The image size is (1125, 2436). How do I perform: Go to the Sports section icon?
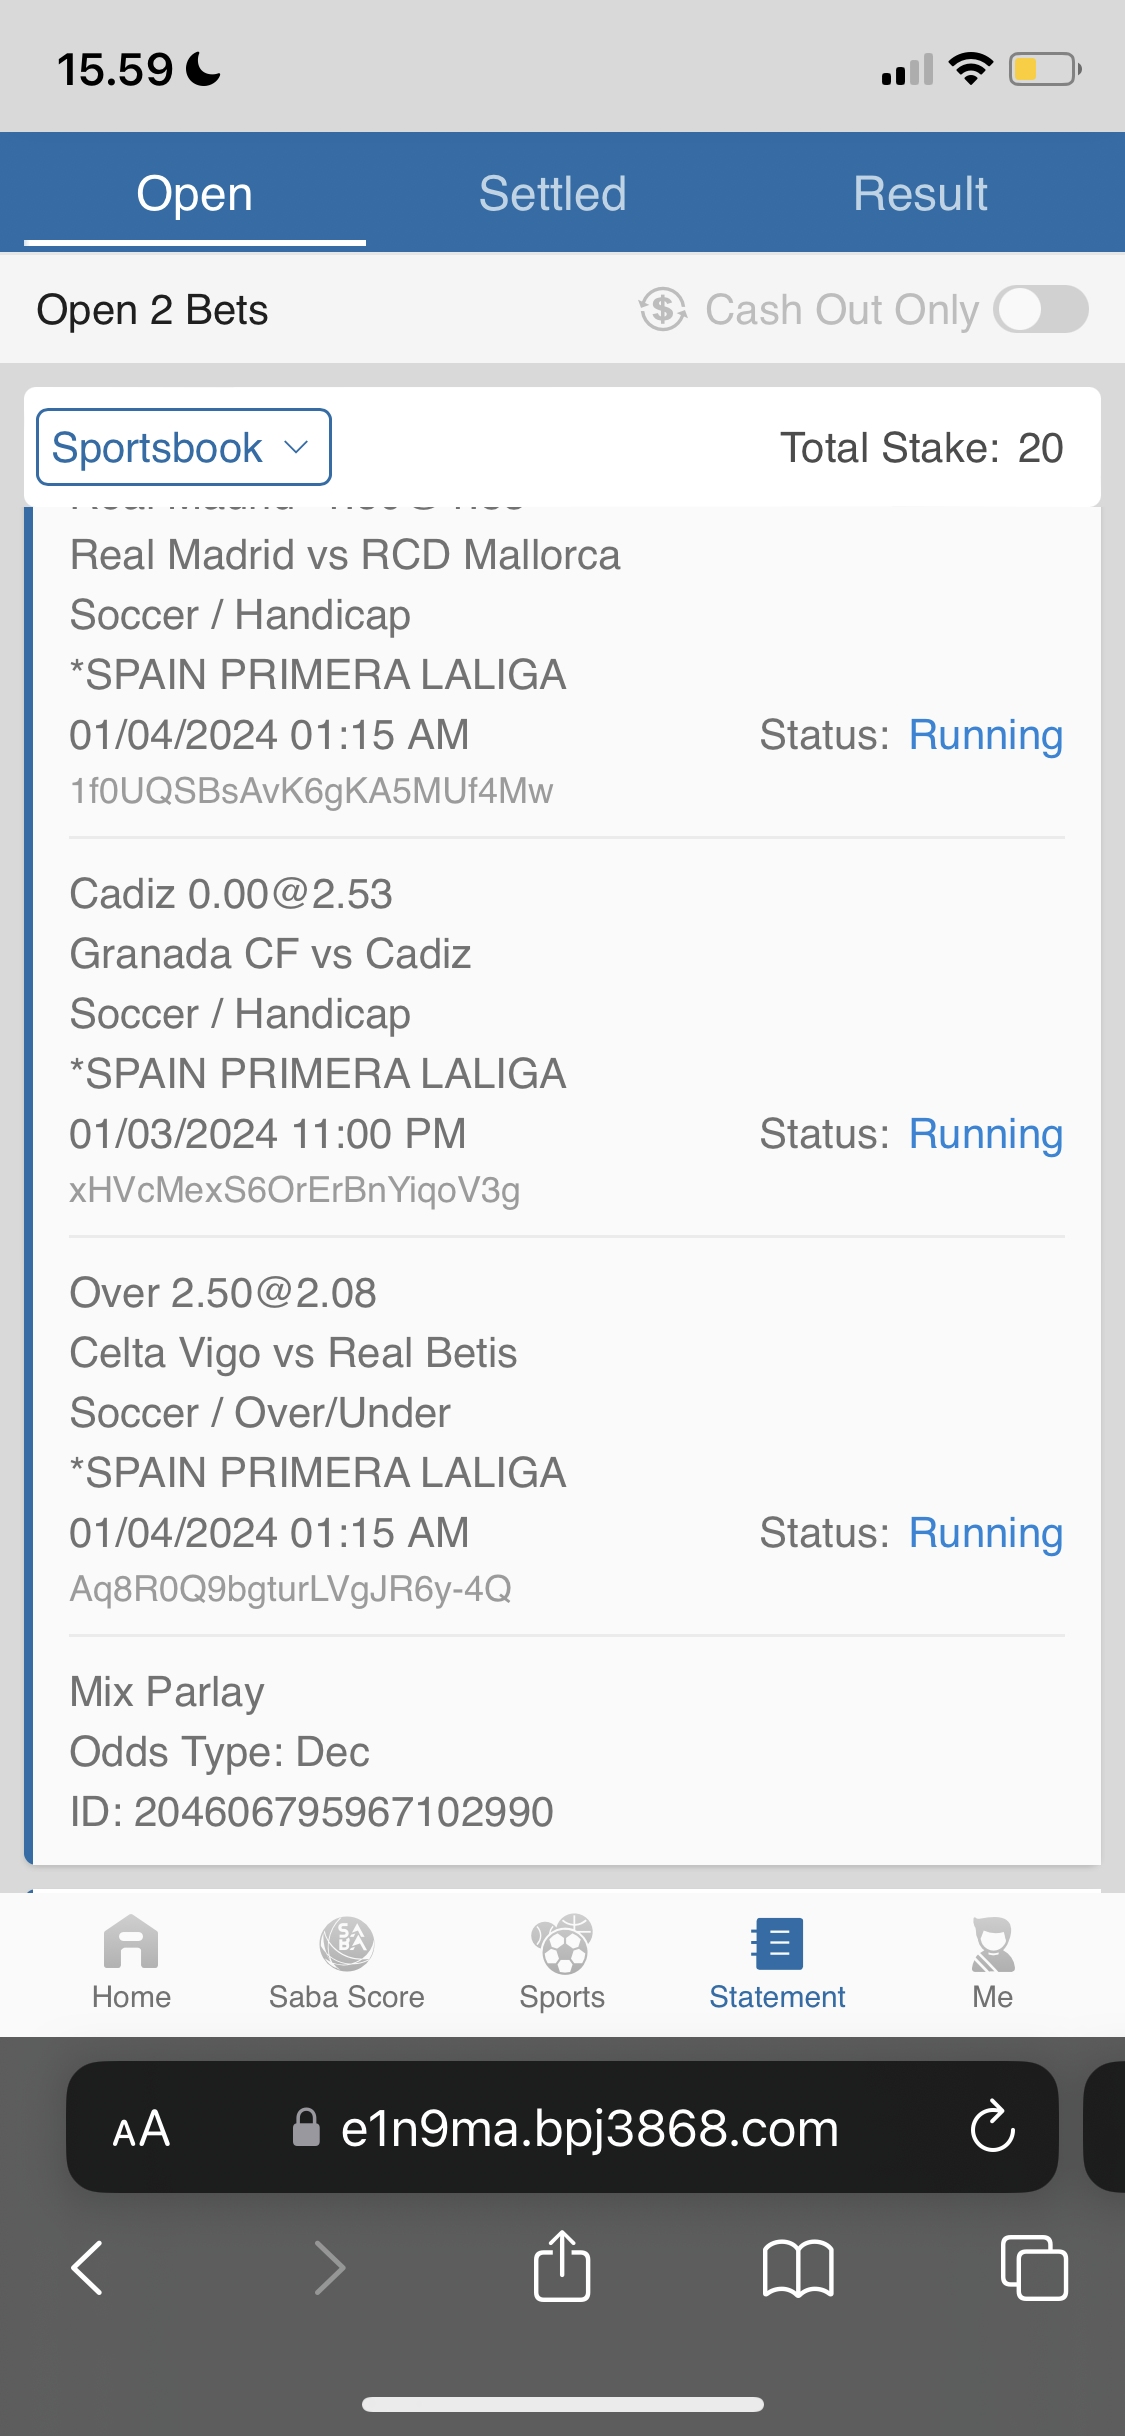pos(562,1944)
